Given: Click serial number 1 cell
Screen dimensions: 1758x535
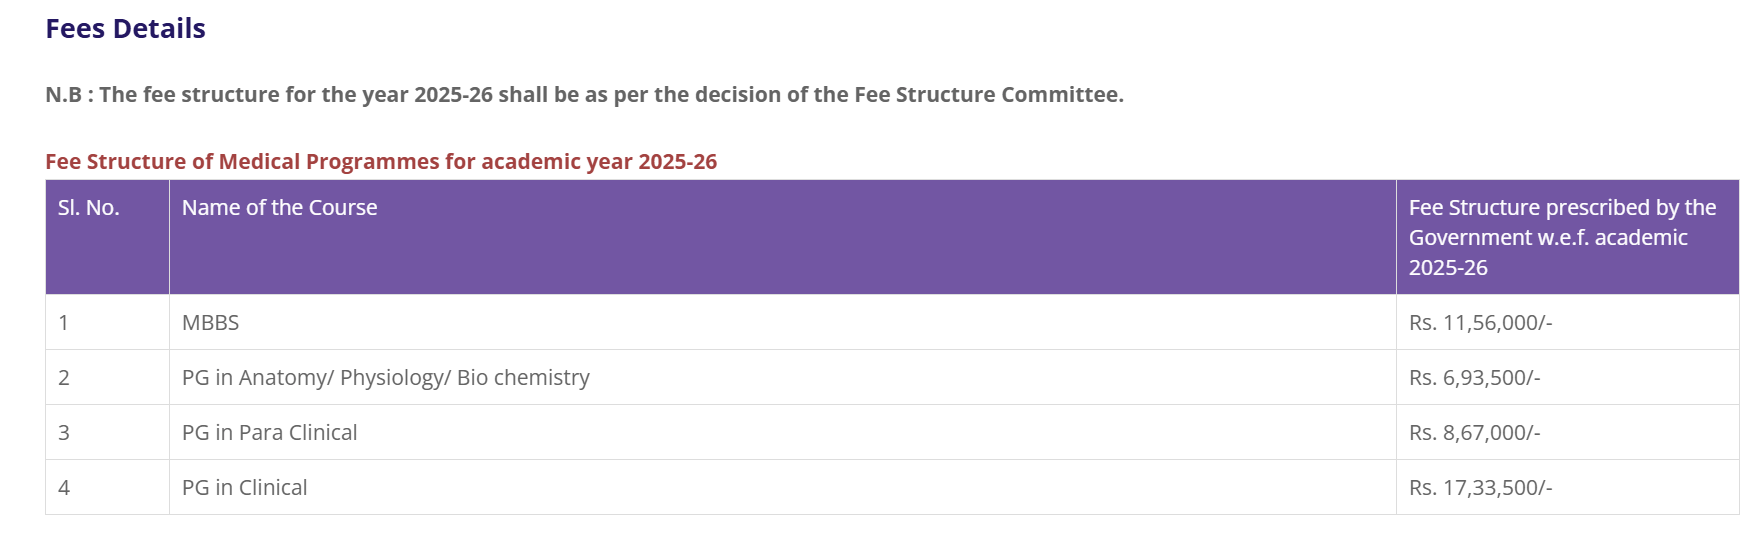Looking at the screenshot, I should pos(64,323).
